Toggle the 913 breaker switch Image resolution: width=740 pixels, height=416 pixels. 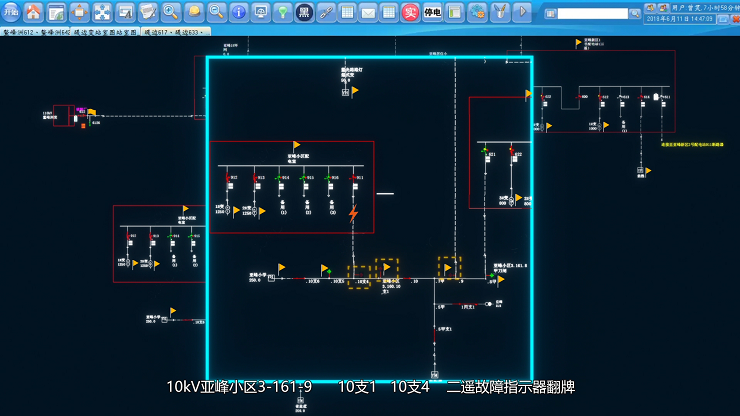255,178
